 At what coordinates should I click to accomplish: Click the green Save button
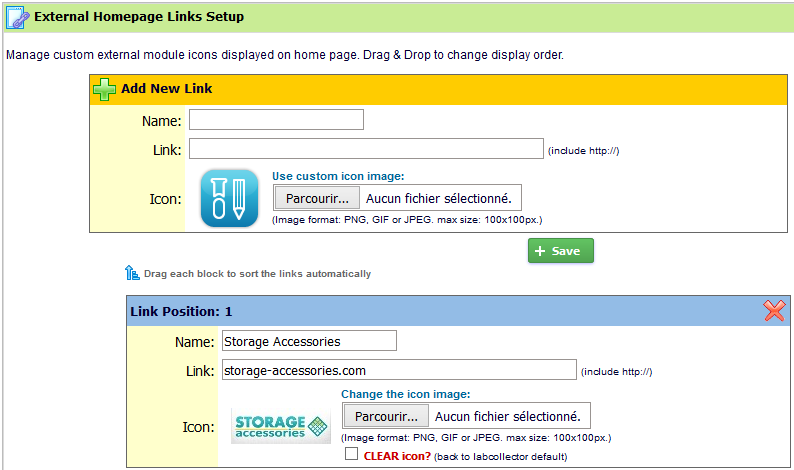click(561, 251)
